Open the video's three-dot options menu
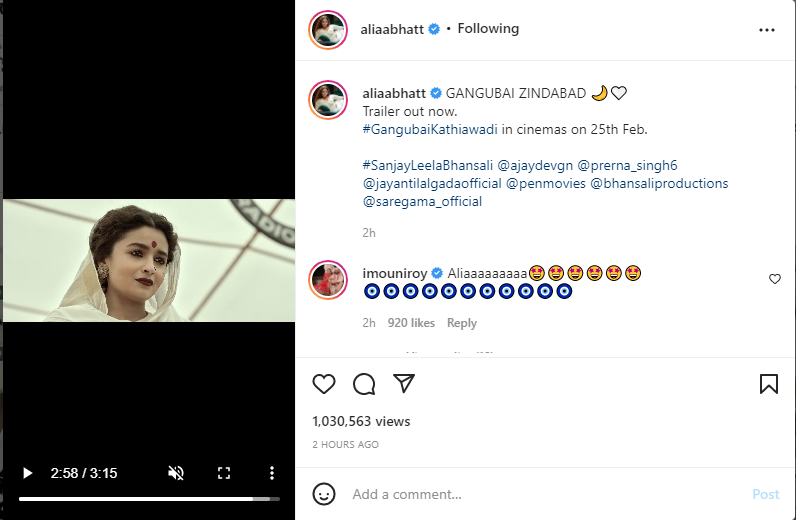The height and width of the screenshot is (520, 796). coord(271,473)
